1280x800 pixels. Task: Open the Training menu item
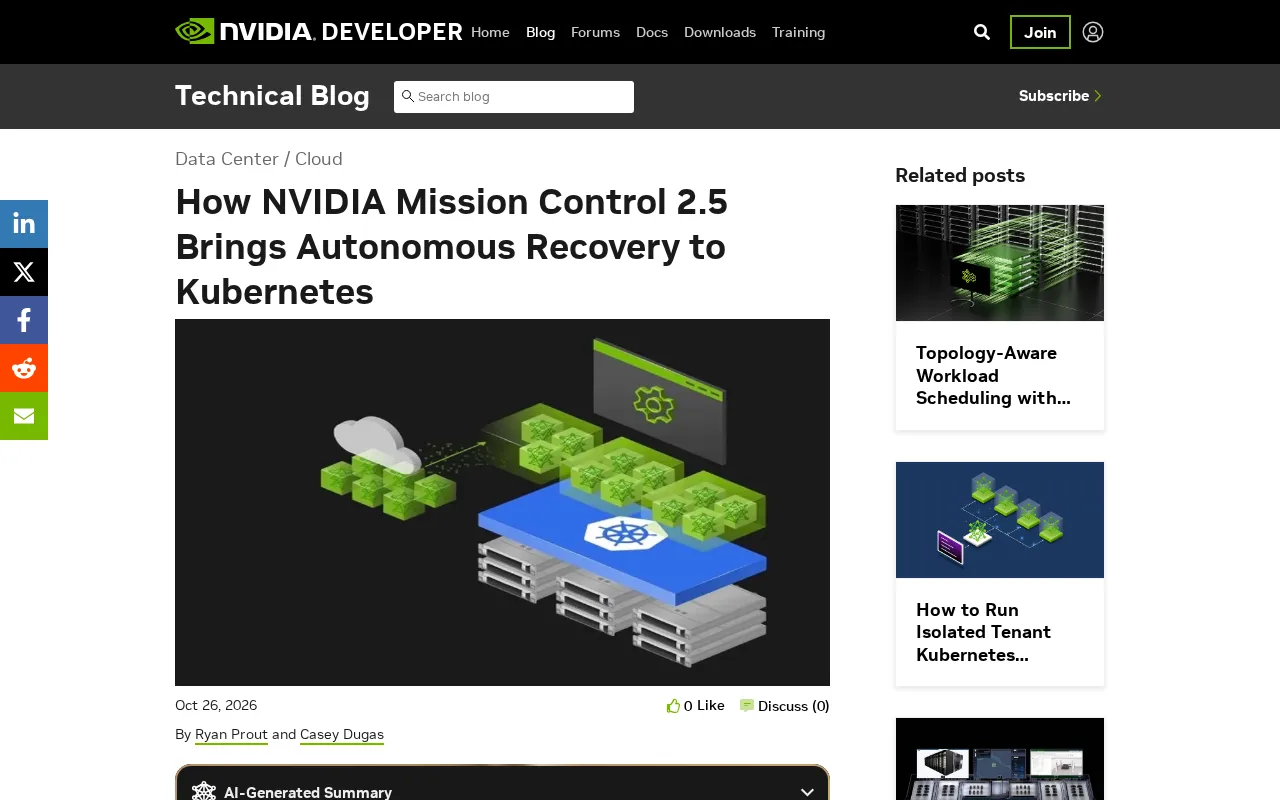coord(799,32)
